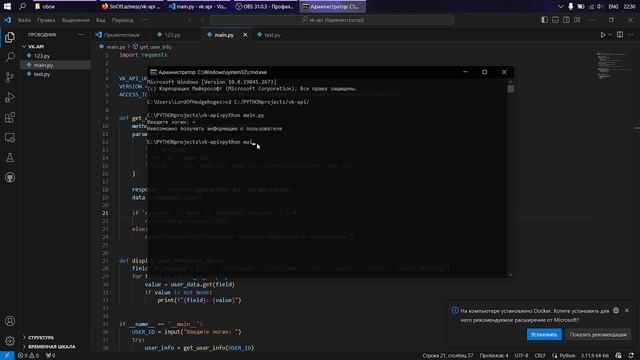Click Установить in the Docker notification

544,334
